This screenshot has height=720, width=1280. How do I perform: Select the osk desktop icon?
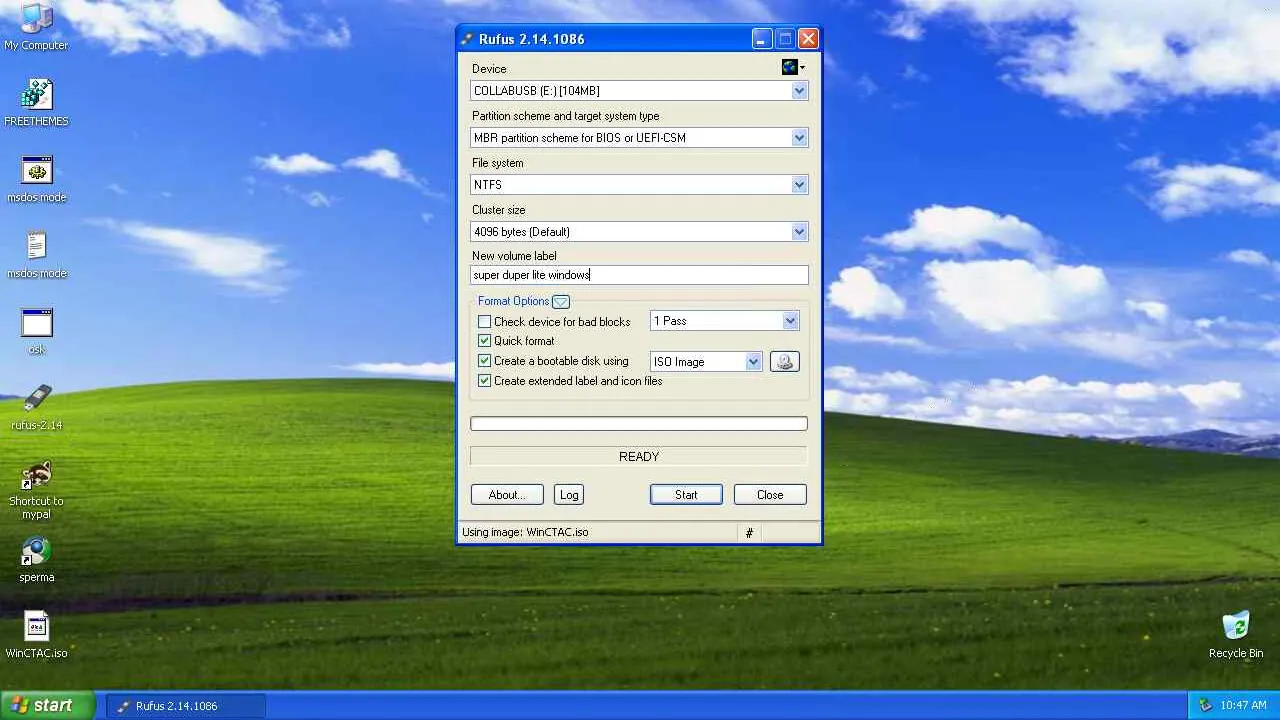[x=36, y=331]
